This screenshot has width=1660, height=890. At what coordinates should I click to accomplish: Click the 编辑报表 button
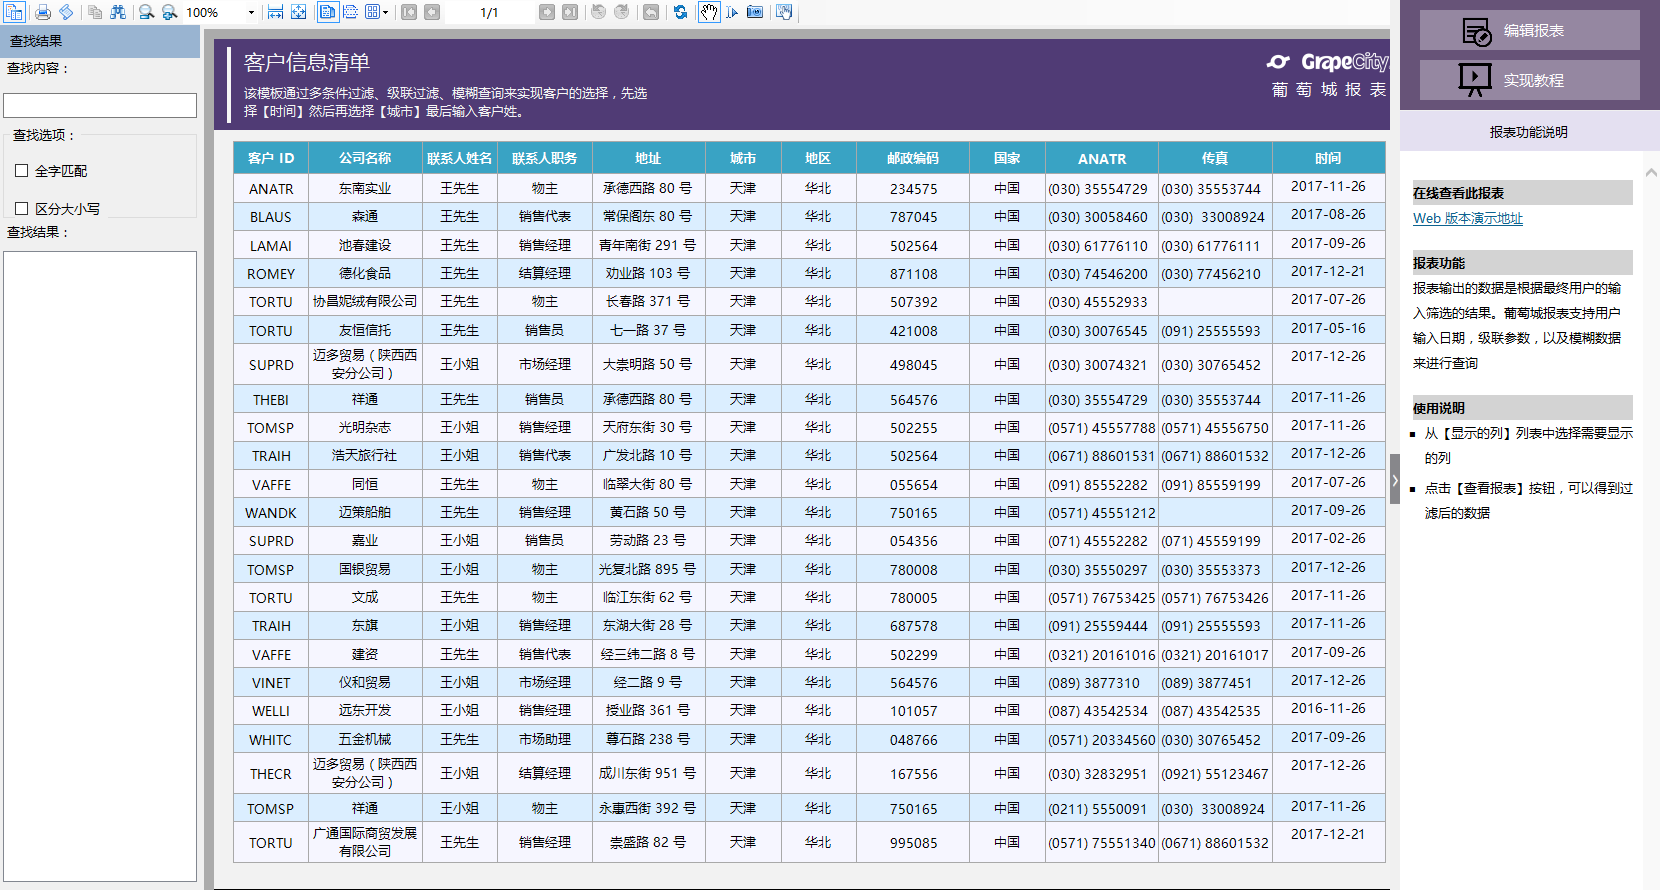coord(1530,30)
